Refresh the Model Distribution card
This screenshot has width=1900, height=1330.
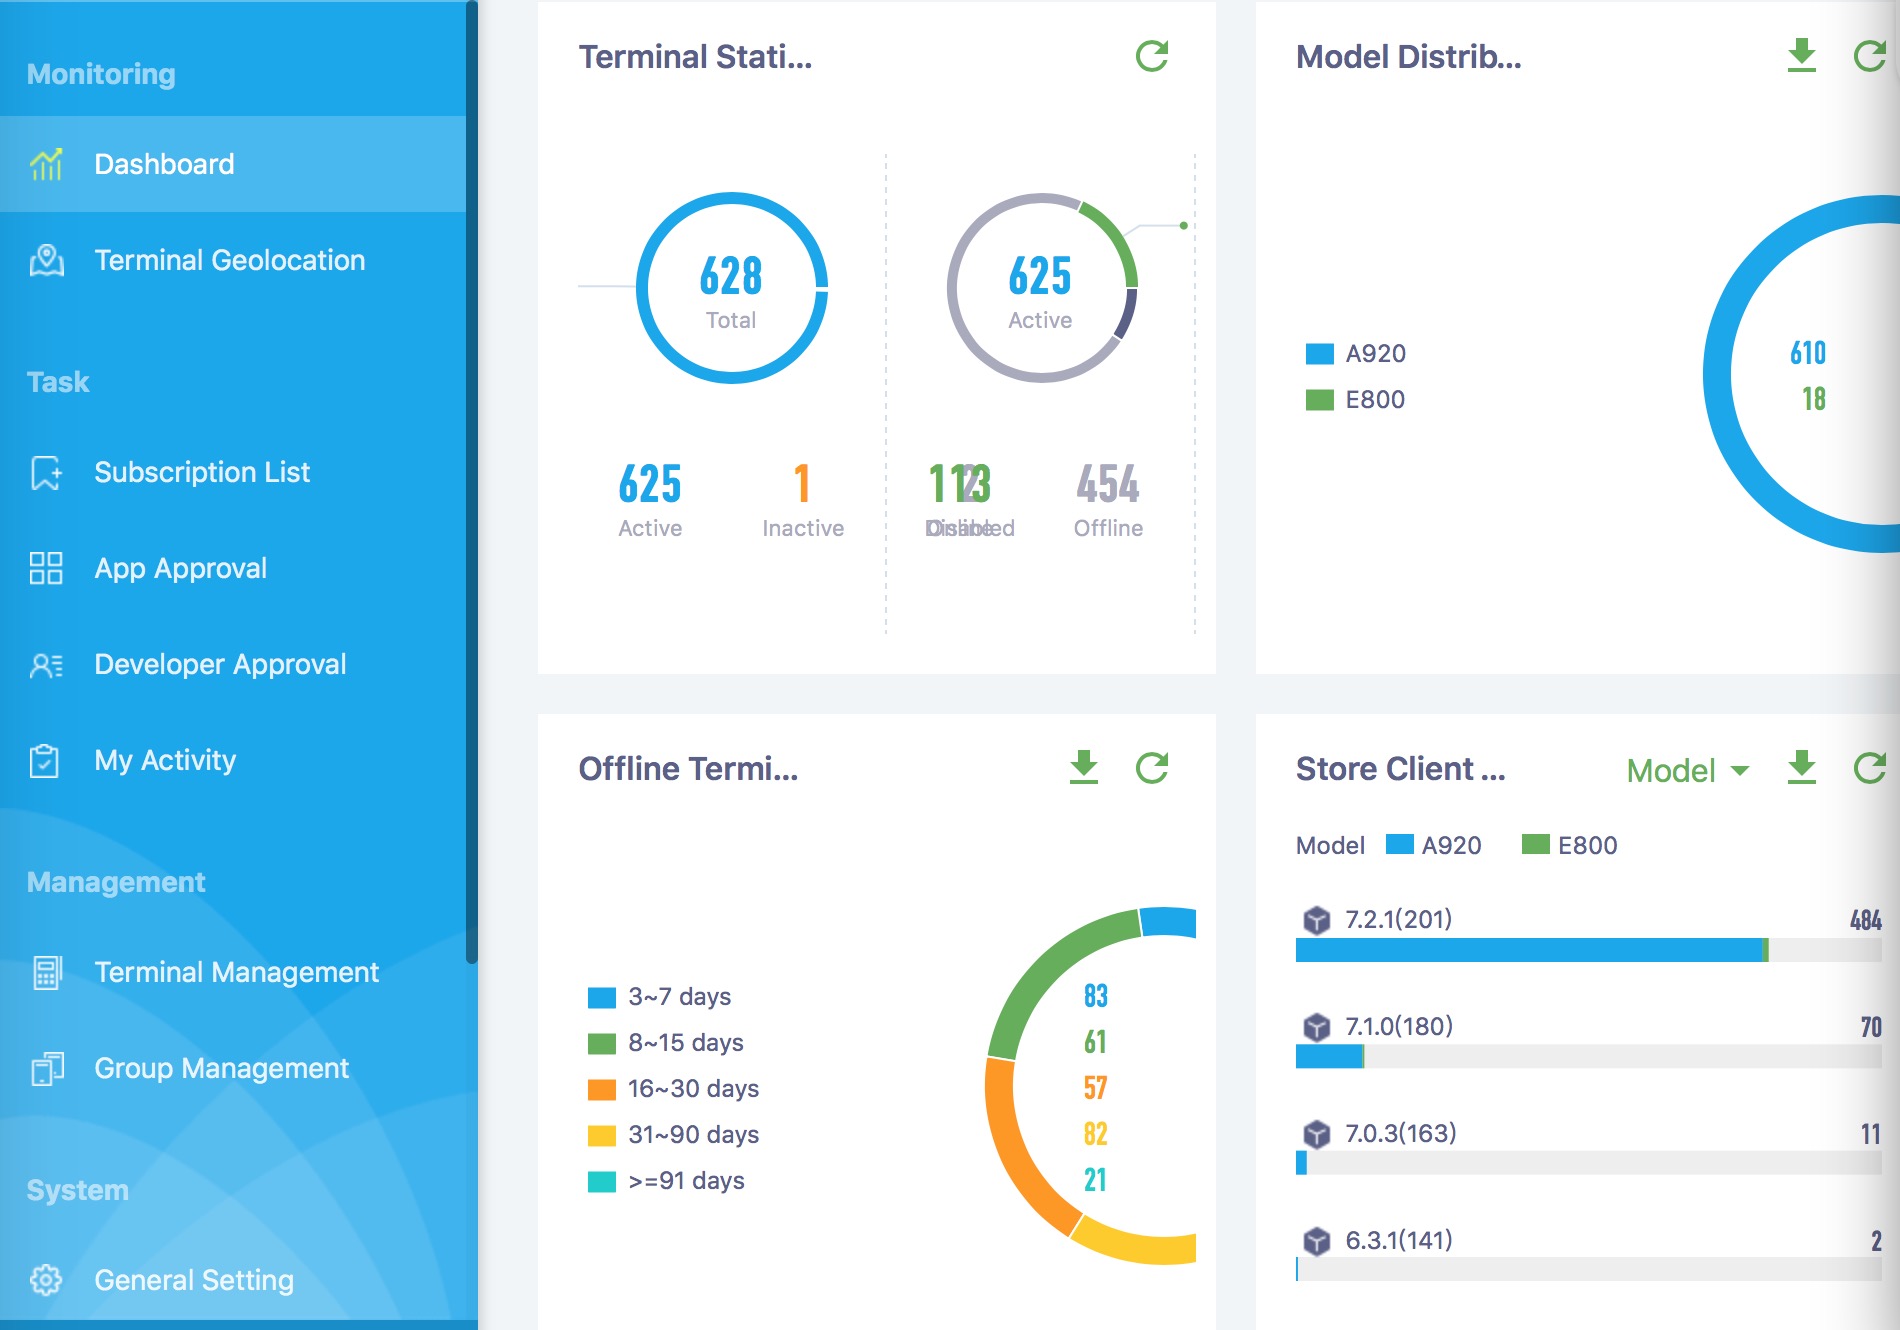point(1870,56)
